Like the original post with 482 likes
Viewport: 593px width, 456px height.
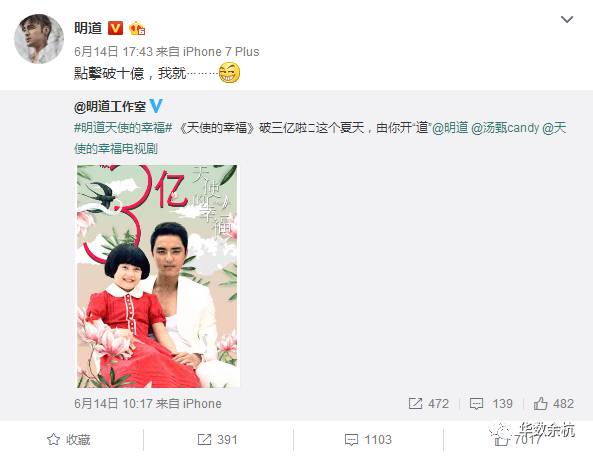[554, 403]
